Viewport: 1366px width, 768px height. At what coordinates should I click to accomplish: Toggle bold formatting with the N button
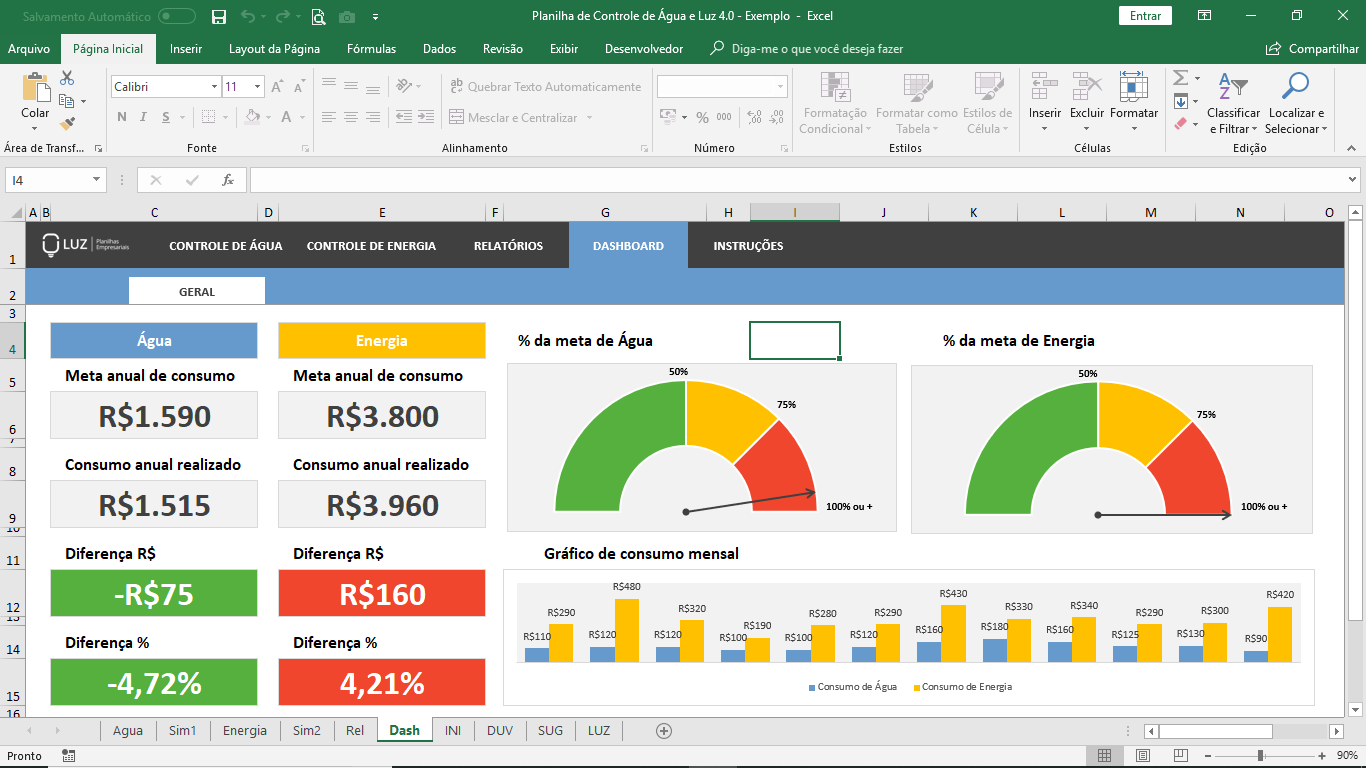[x=122, y=117]
